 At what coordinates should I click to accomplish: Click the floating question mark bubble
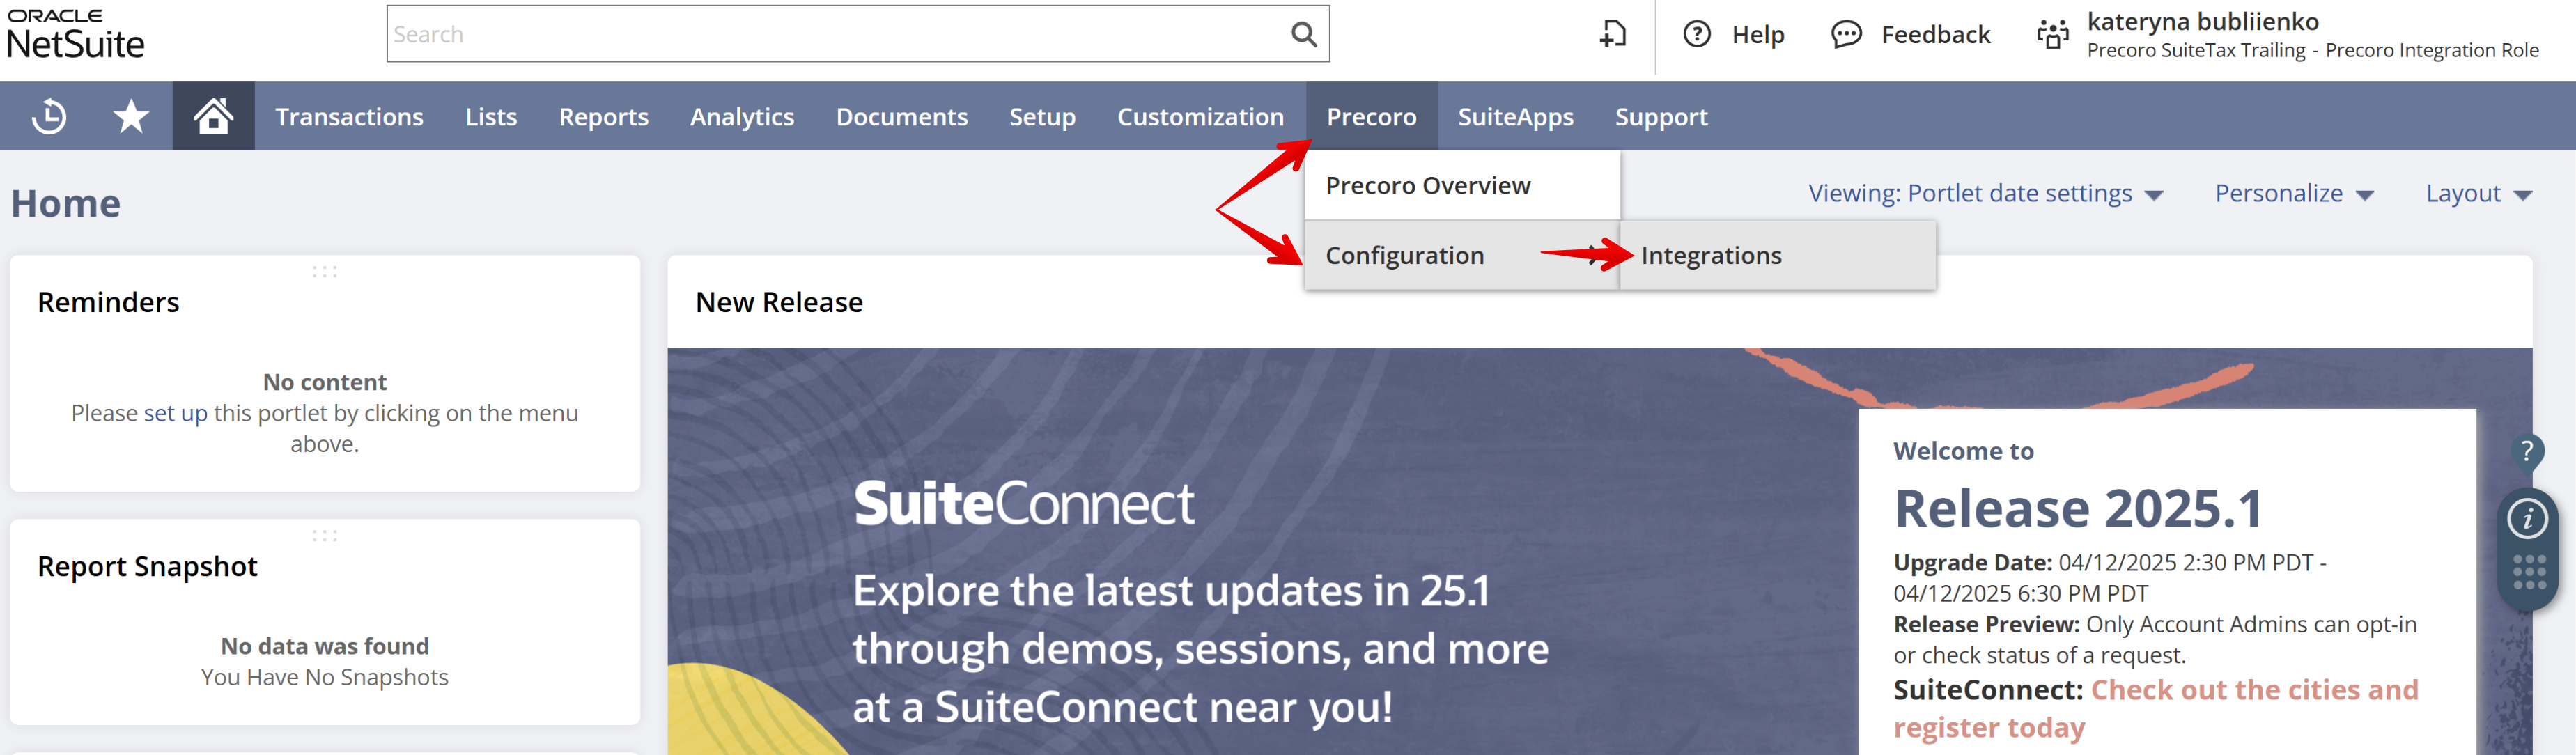2526,451
